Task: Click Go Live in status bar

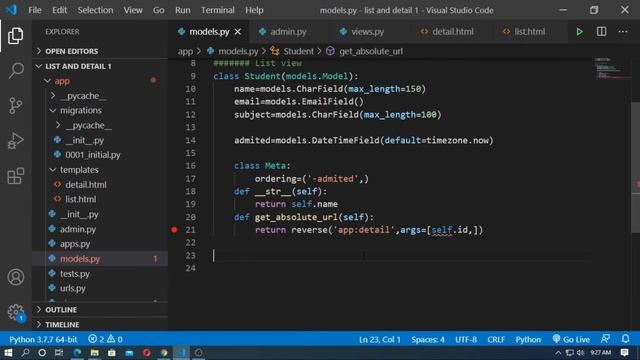Action: [x=571, y=339]
